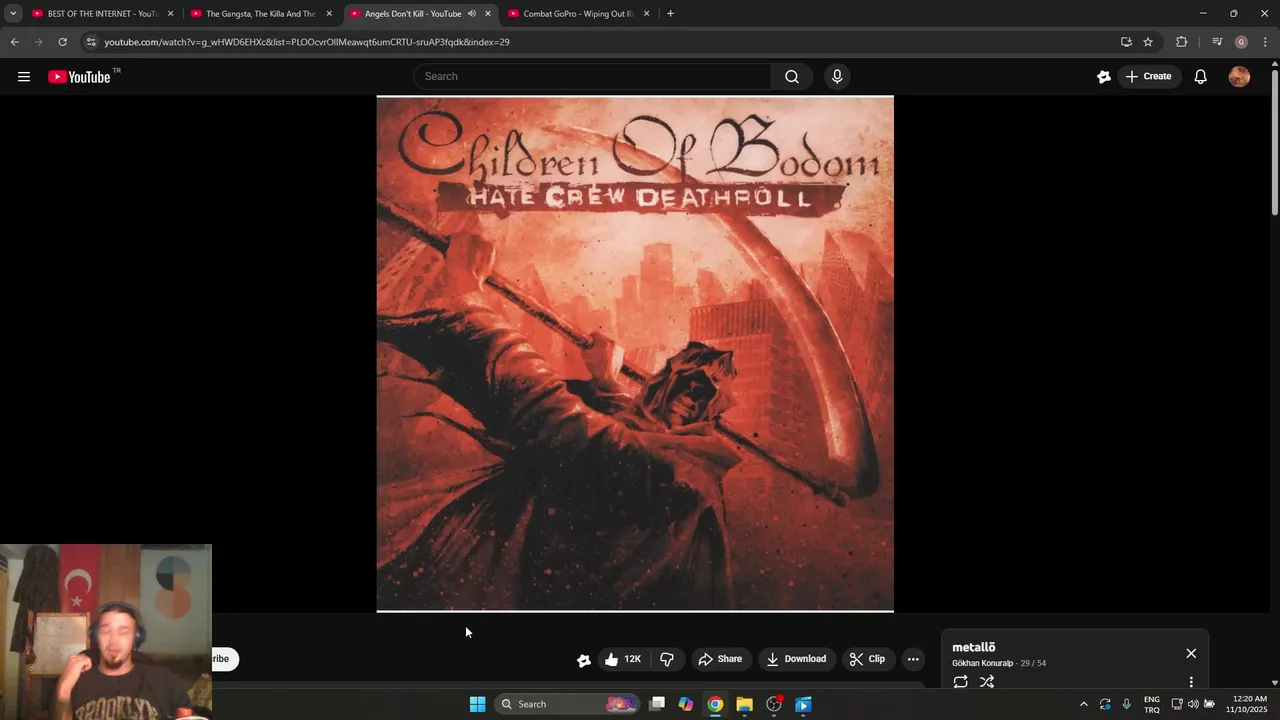Image resolution: width=1280 pixels, height=720 pixels.
Task: Open the metallö playlist title
Action: point(973,647)
